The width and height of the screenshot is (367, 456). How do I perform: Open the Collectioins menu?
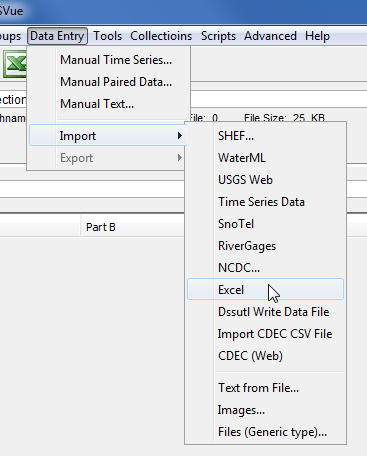coord(161,36)
